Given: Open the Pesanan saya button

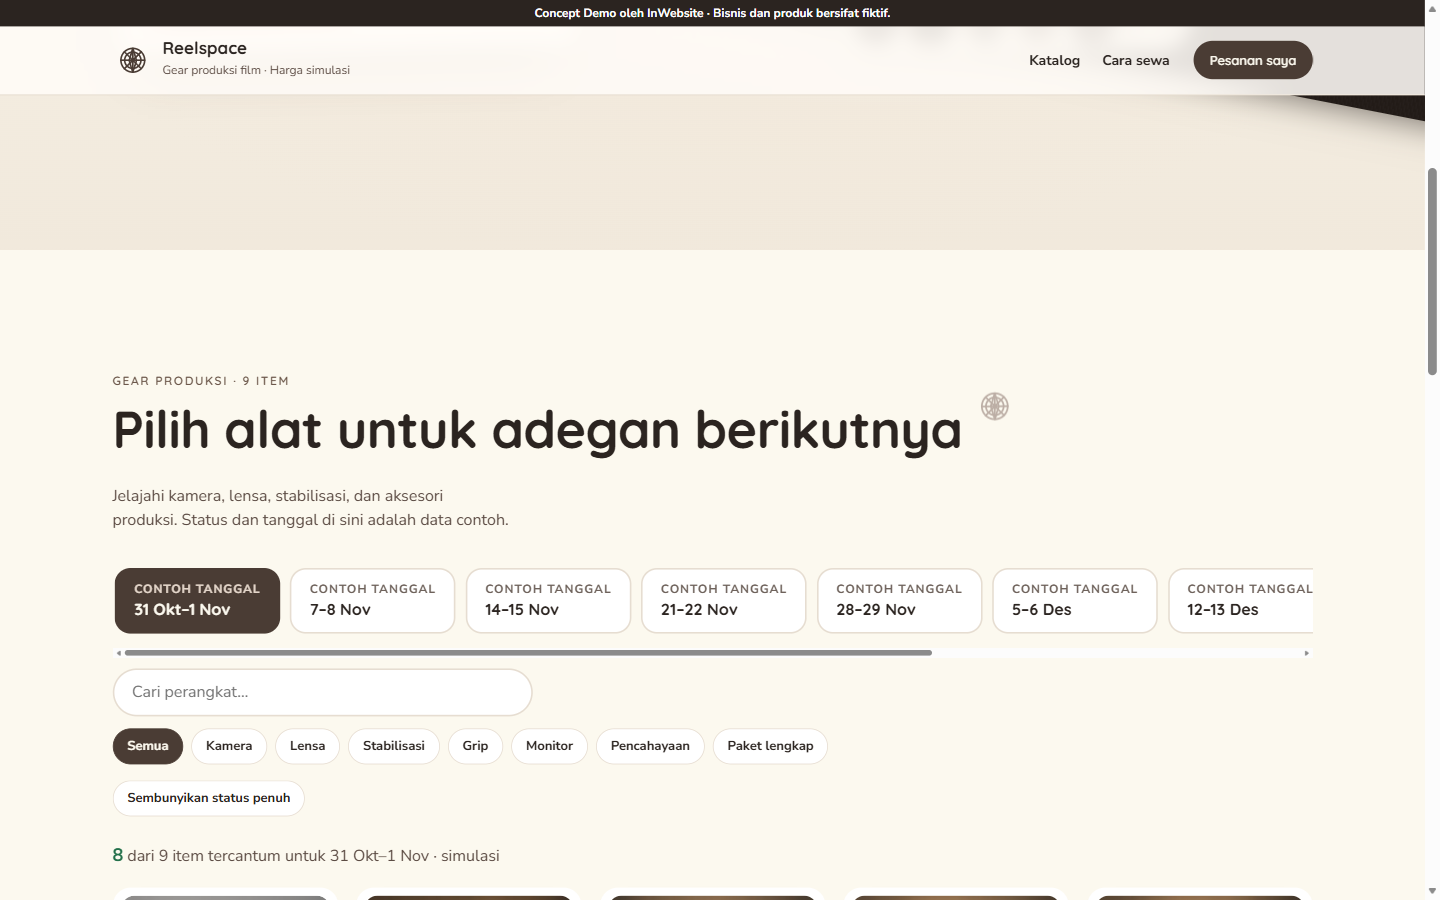Looking at the screenshot, I should pyautogui.click(x=1252, y=60).
